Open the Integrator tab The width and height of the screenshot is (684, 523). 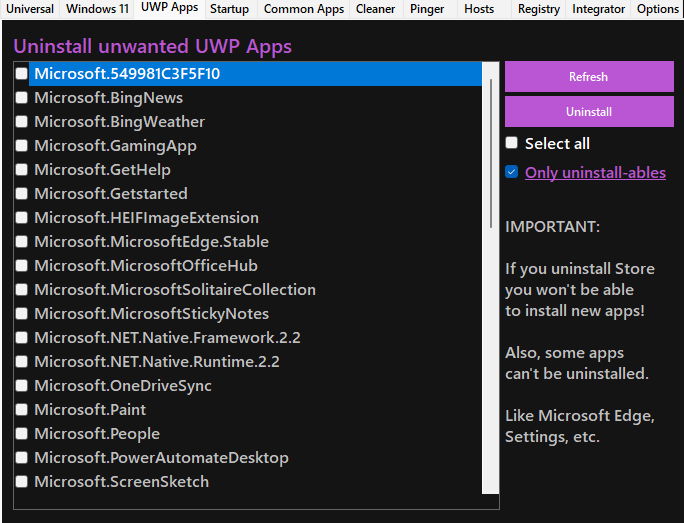598,9
